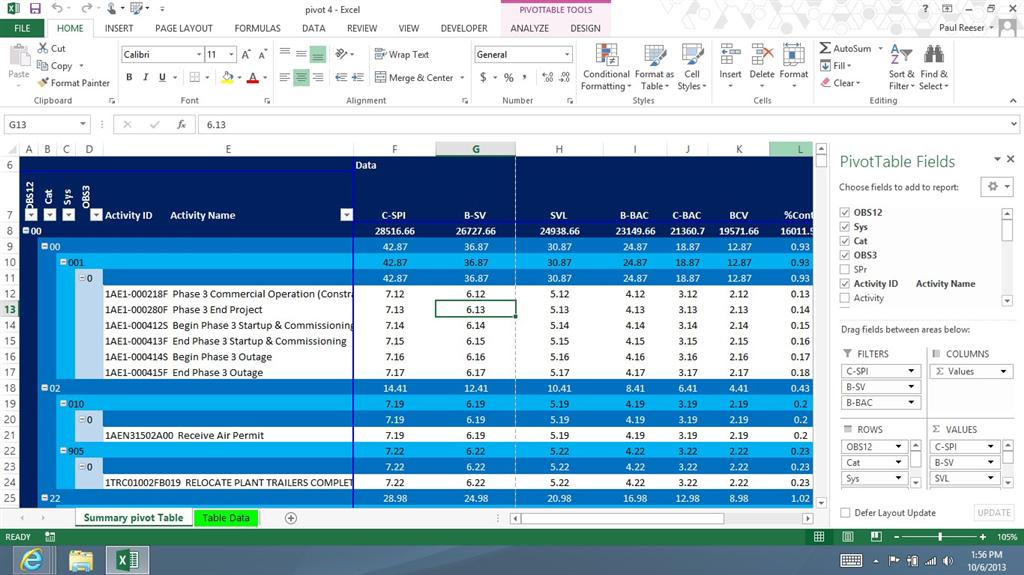Enable Defer Layout Update checkbox
This screenshot has height=575, width=1024.
coord(846,513)
